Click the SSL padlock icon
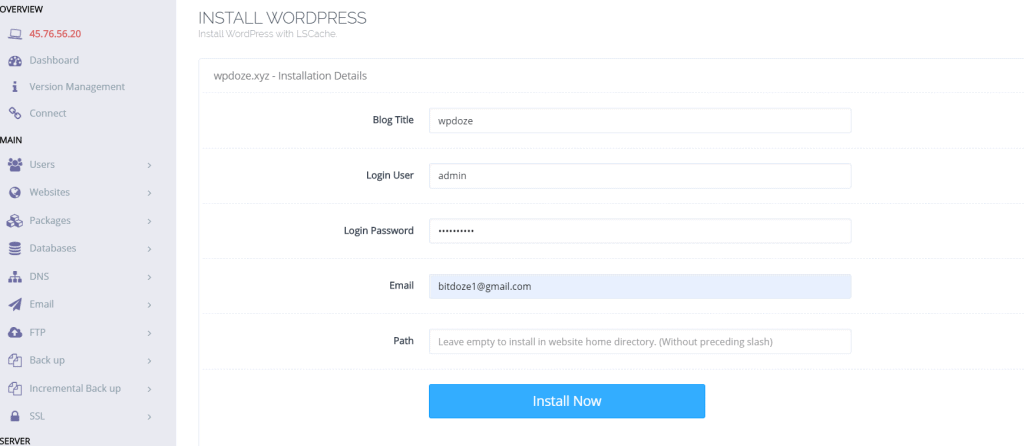1024x446 pixels. [x=15, y=417]
